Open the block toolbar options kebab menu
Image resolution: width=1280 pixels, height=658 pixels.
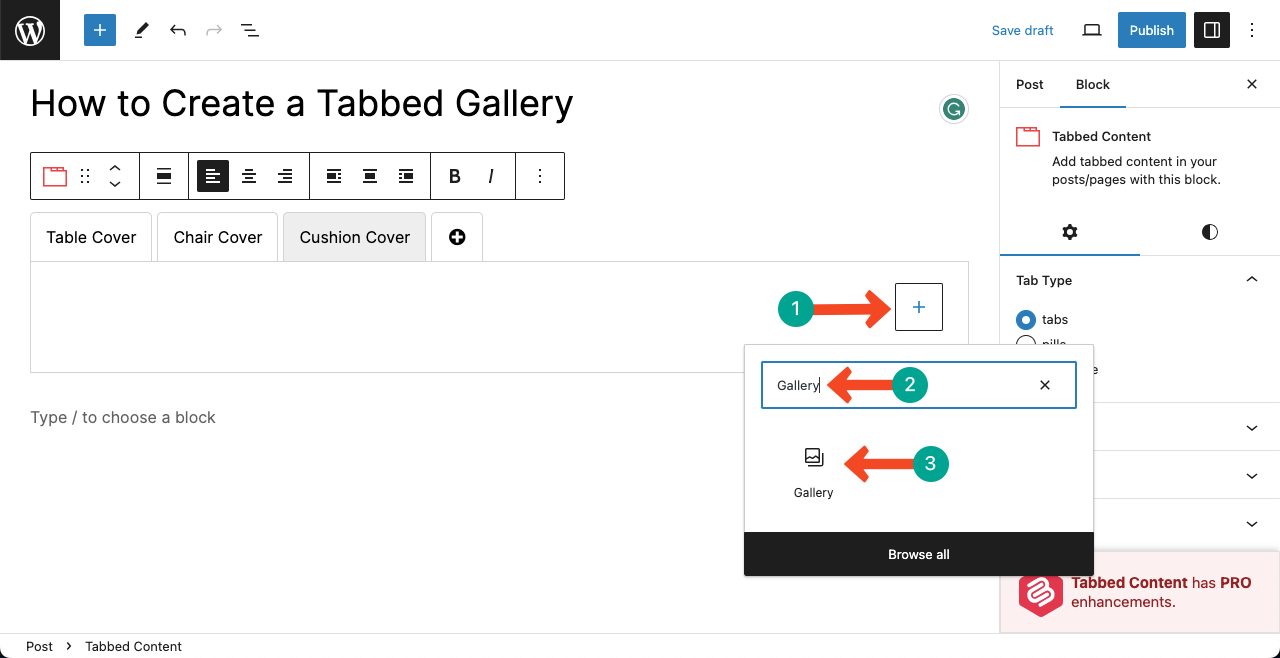[540, 175]
